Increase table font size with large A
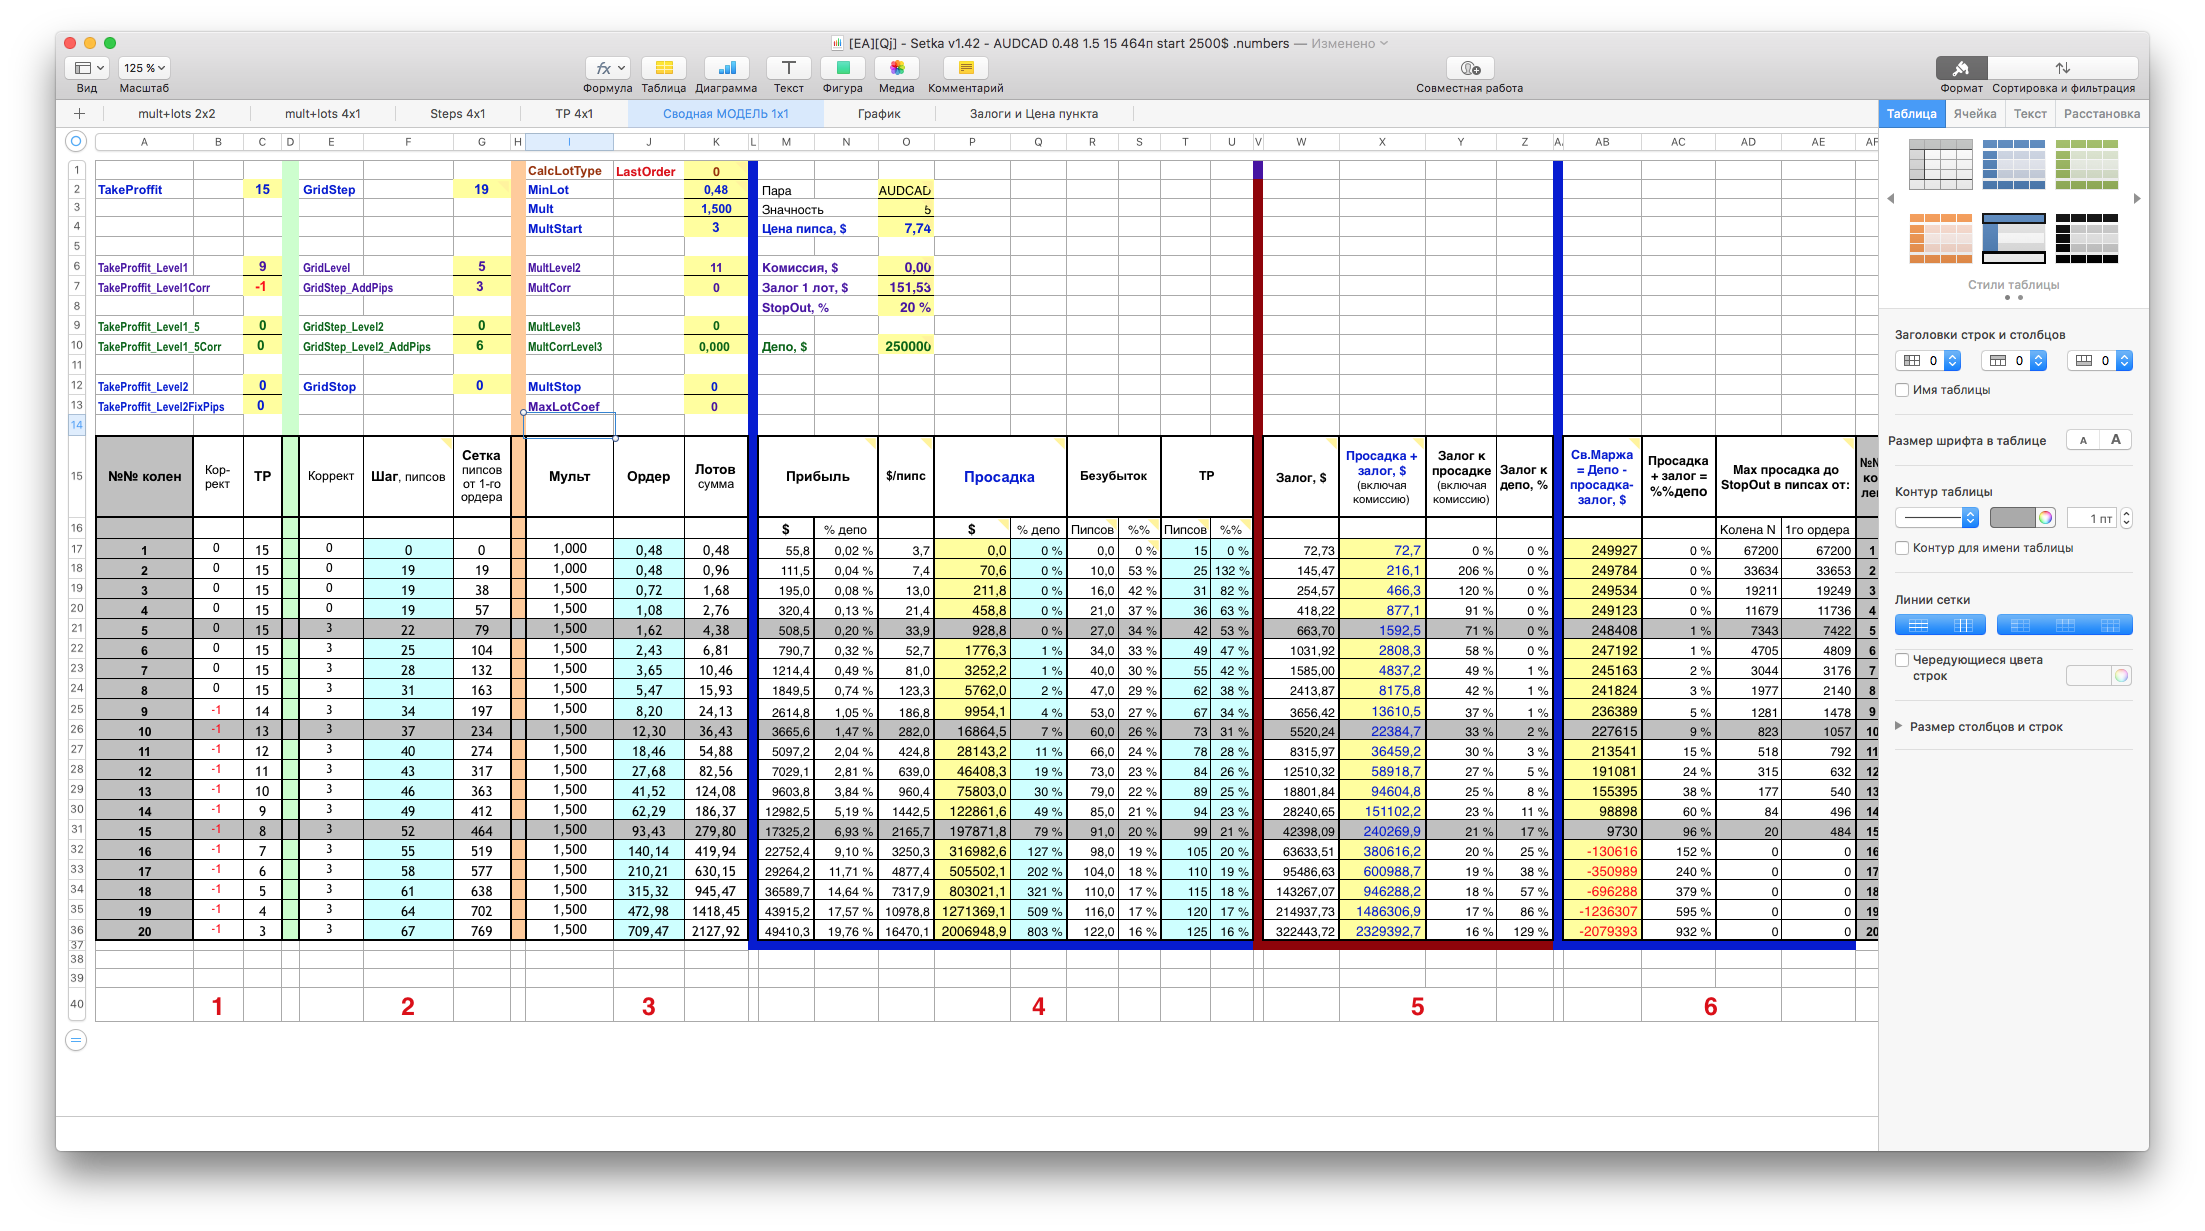 pos(2115,440)
